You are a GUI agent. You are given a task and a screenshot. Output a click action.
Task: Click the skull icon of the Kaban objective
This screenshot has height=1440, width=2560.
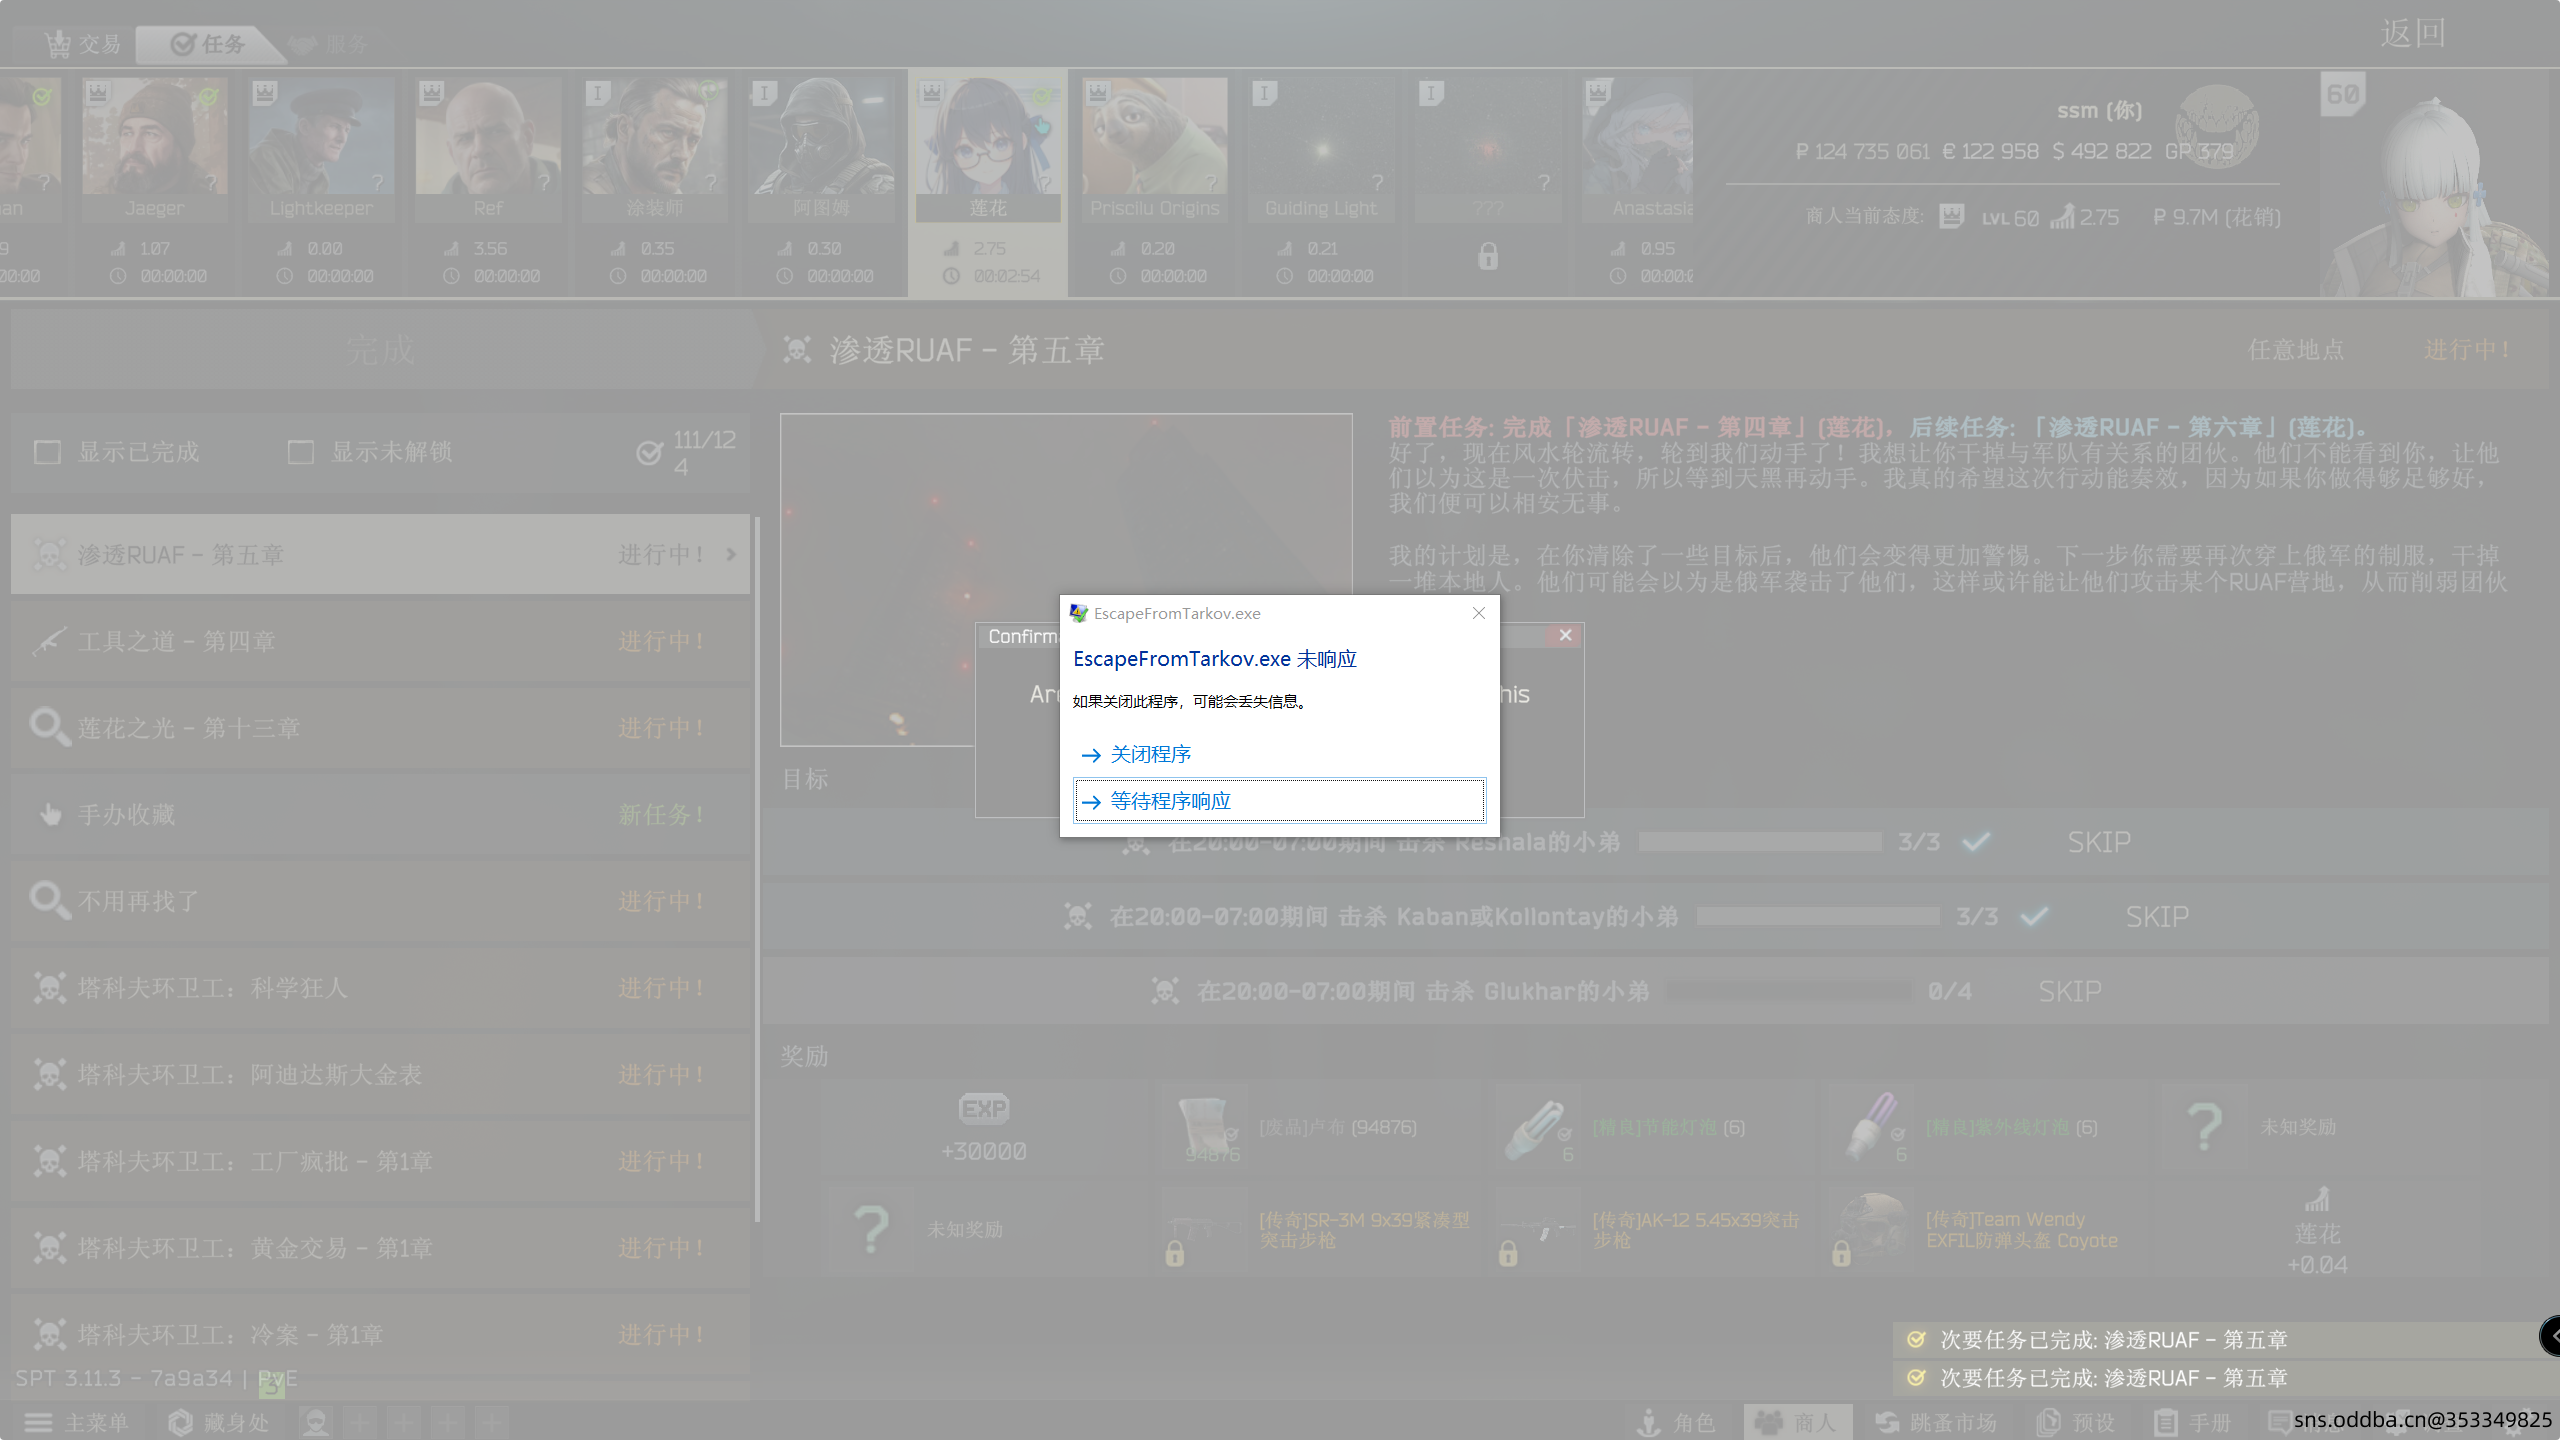click(1078, 916)
